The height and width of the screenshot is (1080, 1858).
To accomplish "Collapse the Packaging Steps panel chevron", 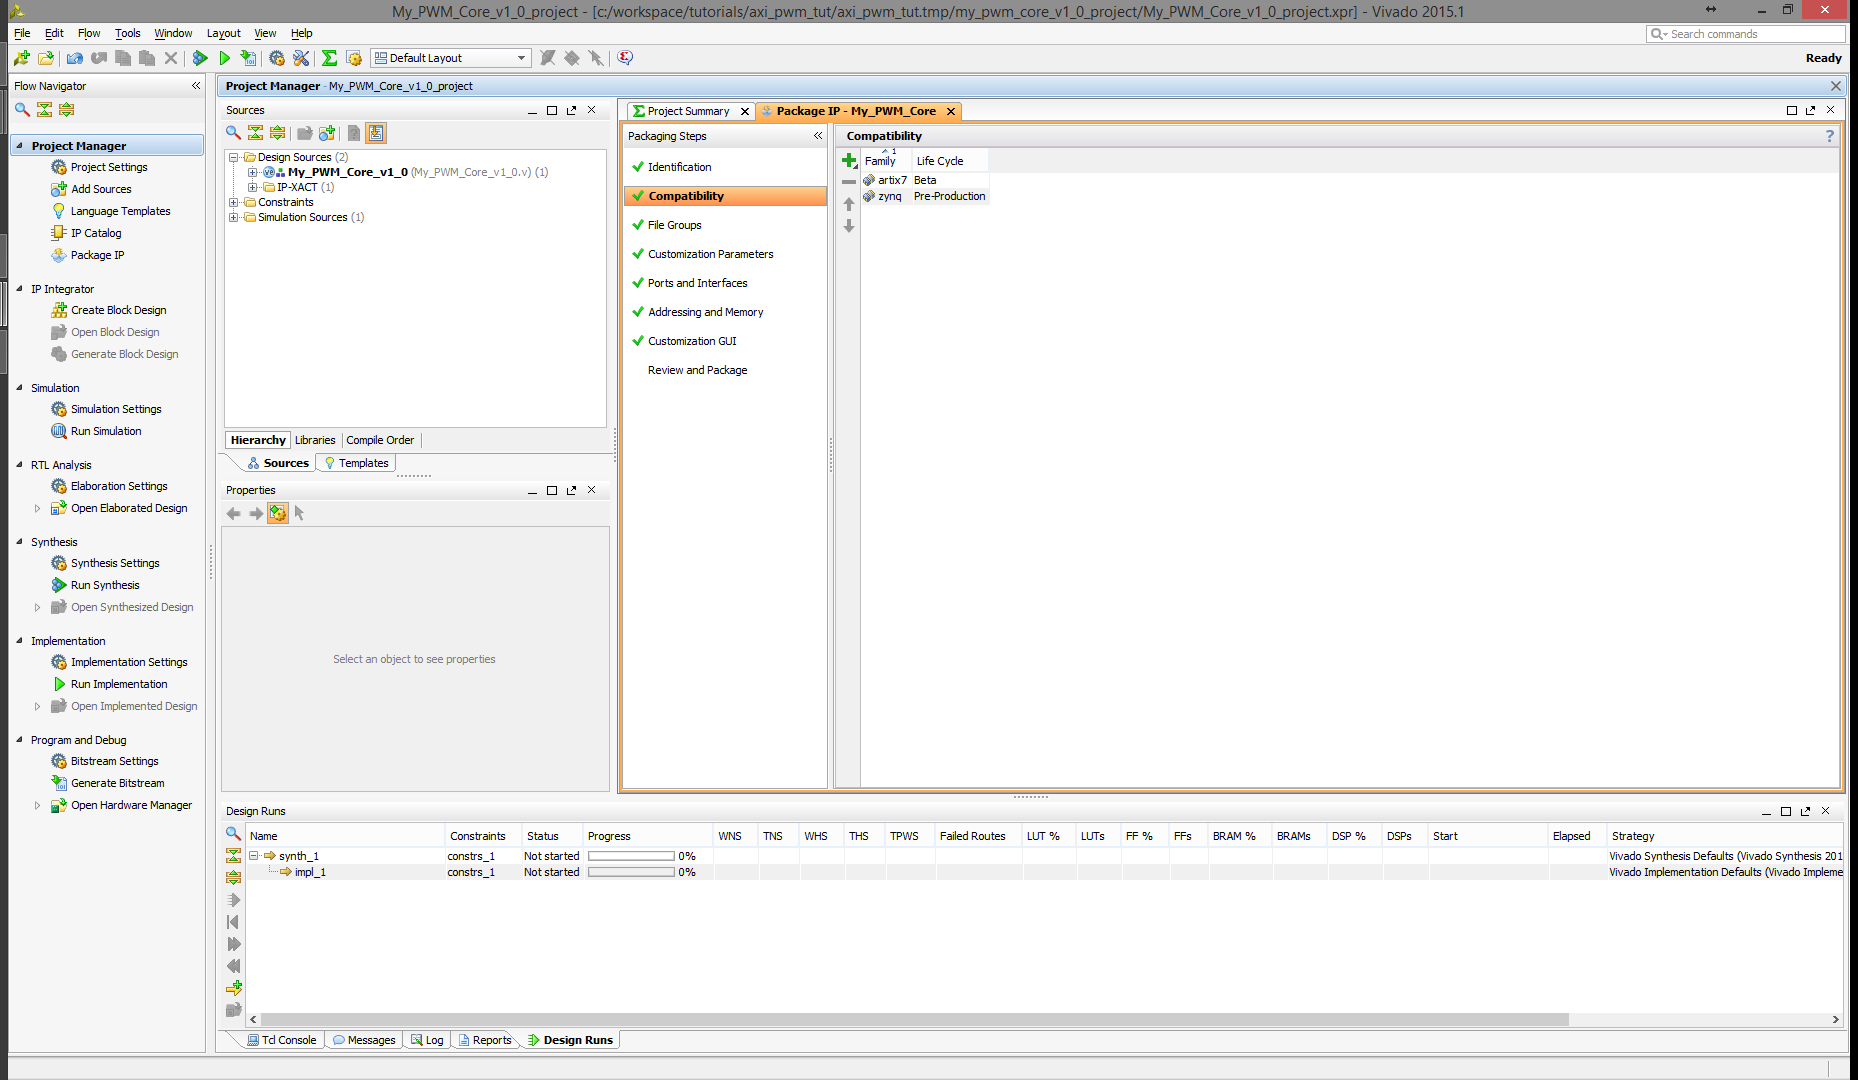I will coord(818,136).
